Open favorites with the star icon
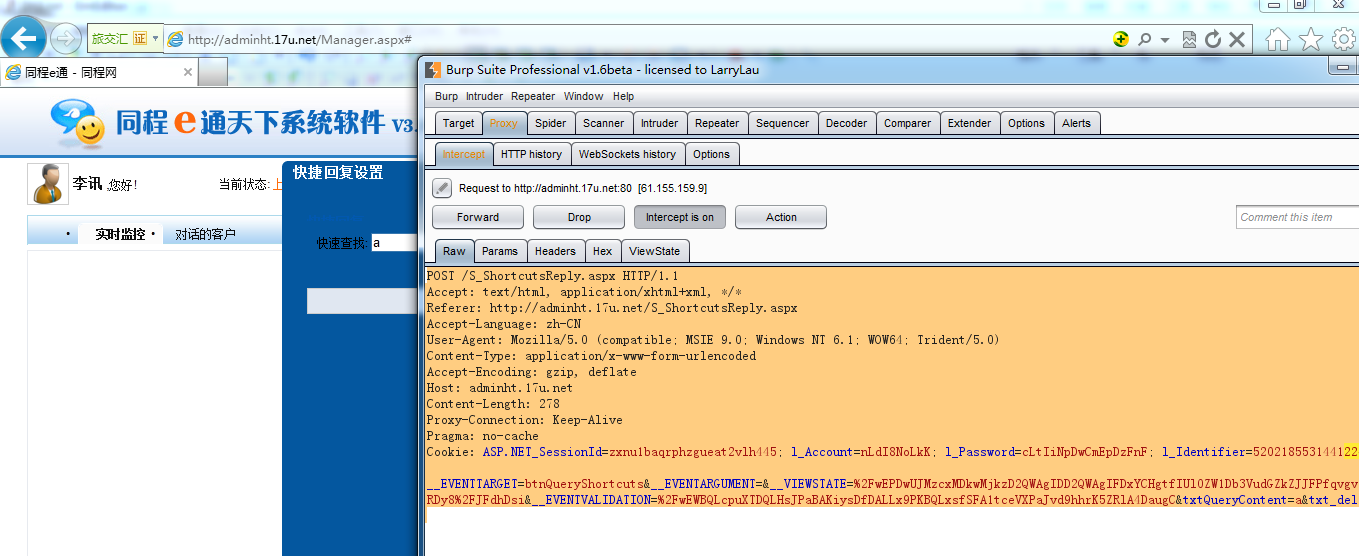 [1310, 39]
